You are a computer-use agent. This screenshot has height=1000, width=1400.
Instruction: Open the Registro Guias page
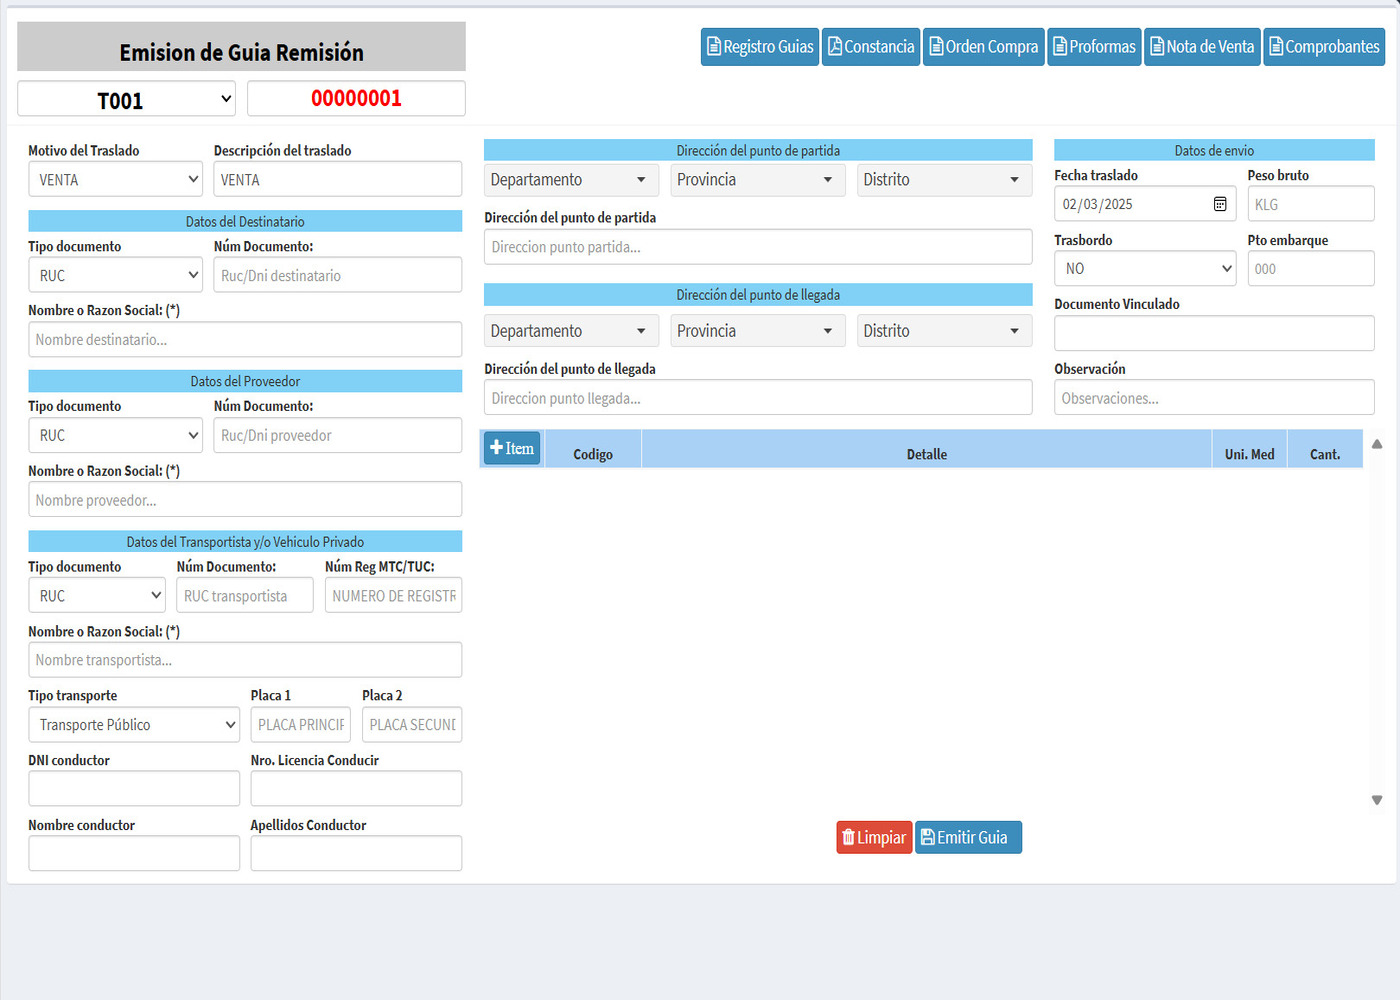759,47
